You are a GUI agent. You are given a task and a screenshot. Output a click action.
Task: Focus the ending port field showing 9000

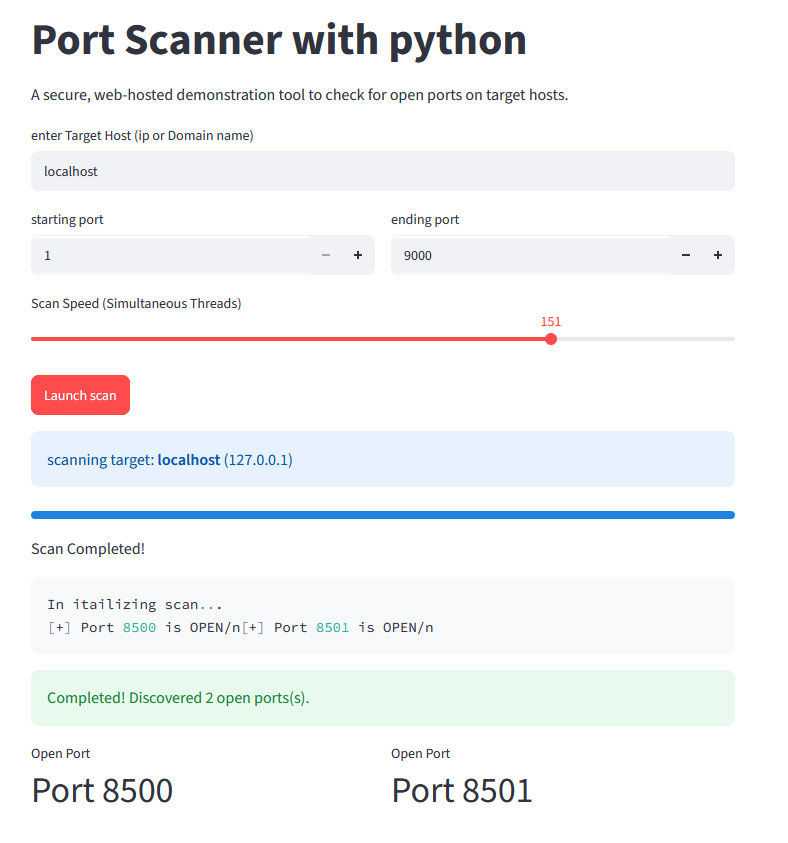[x=531, y=255]
